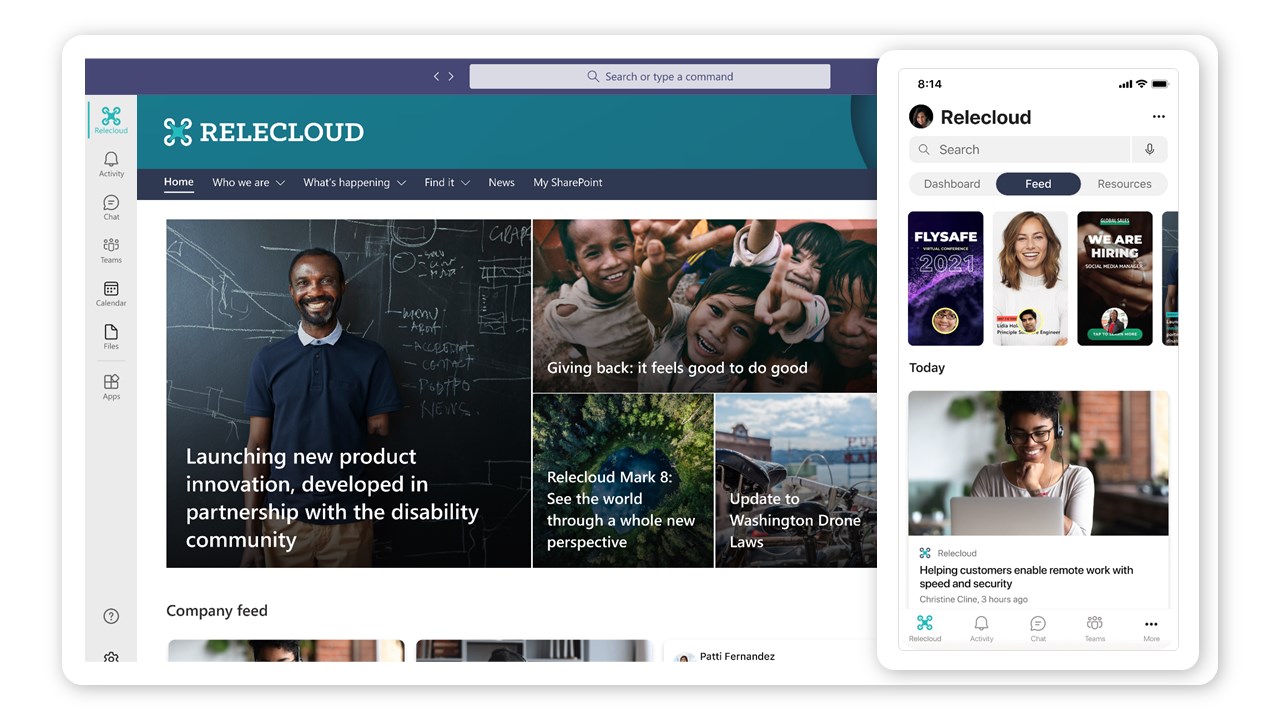Click the Search or type a command box
The width and height of the screenshot is (1280, 720).
pyautogui.click(x=650, y=76)
